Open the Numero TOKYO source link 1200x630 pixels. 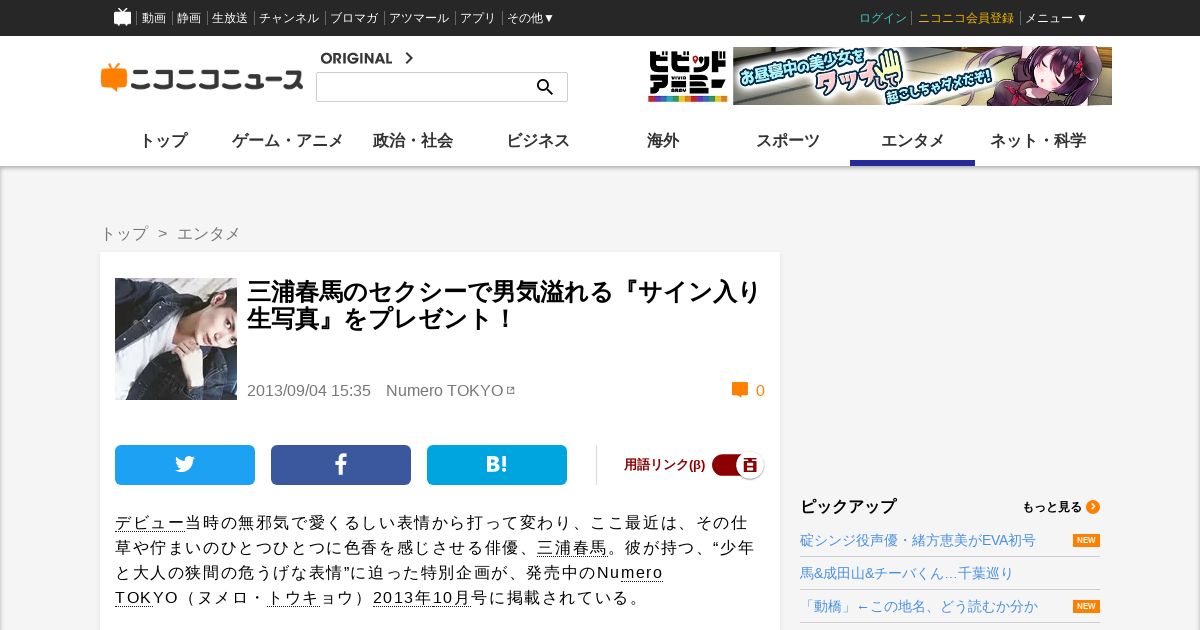pyautogui.click(x=445, y=390)
